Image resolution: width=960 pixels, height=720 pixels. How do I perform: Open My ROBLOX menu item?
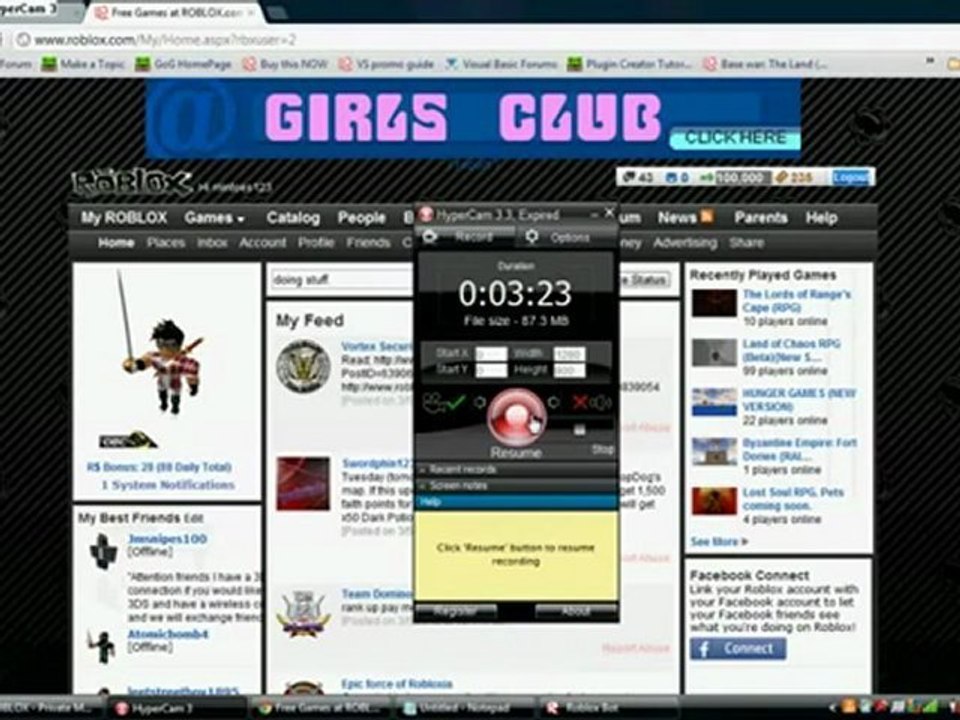124,218
